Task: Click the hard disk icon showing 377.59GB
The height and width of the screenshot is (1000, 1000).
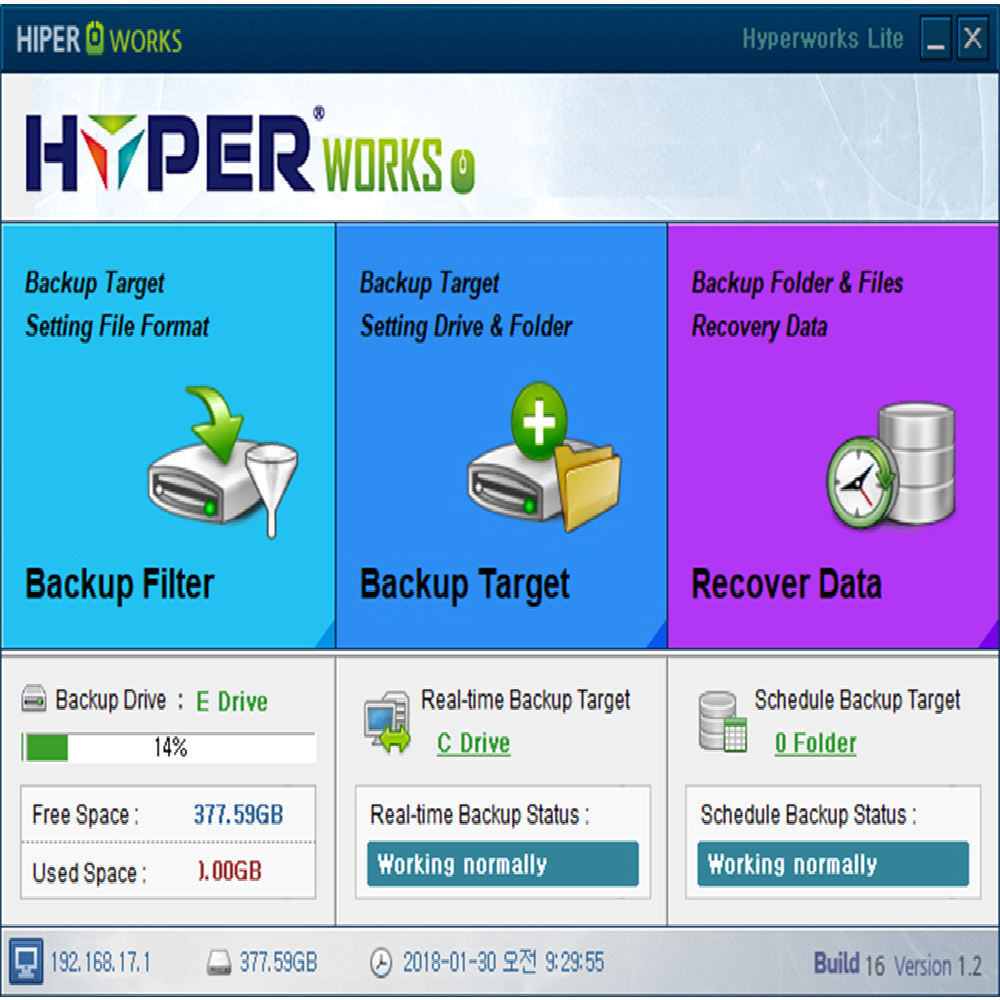Action: (x=217, y=962)
